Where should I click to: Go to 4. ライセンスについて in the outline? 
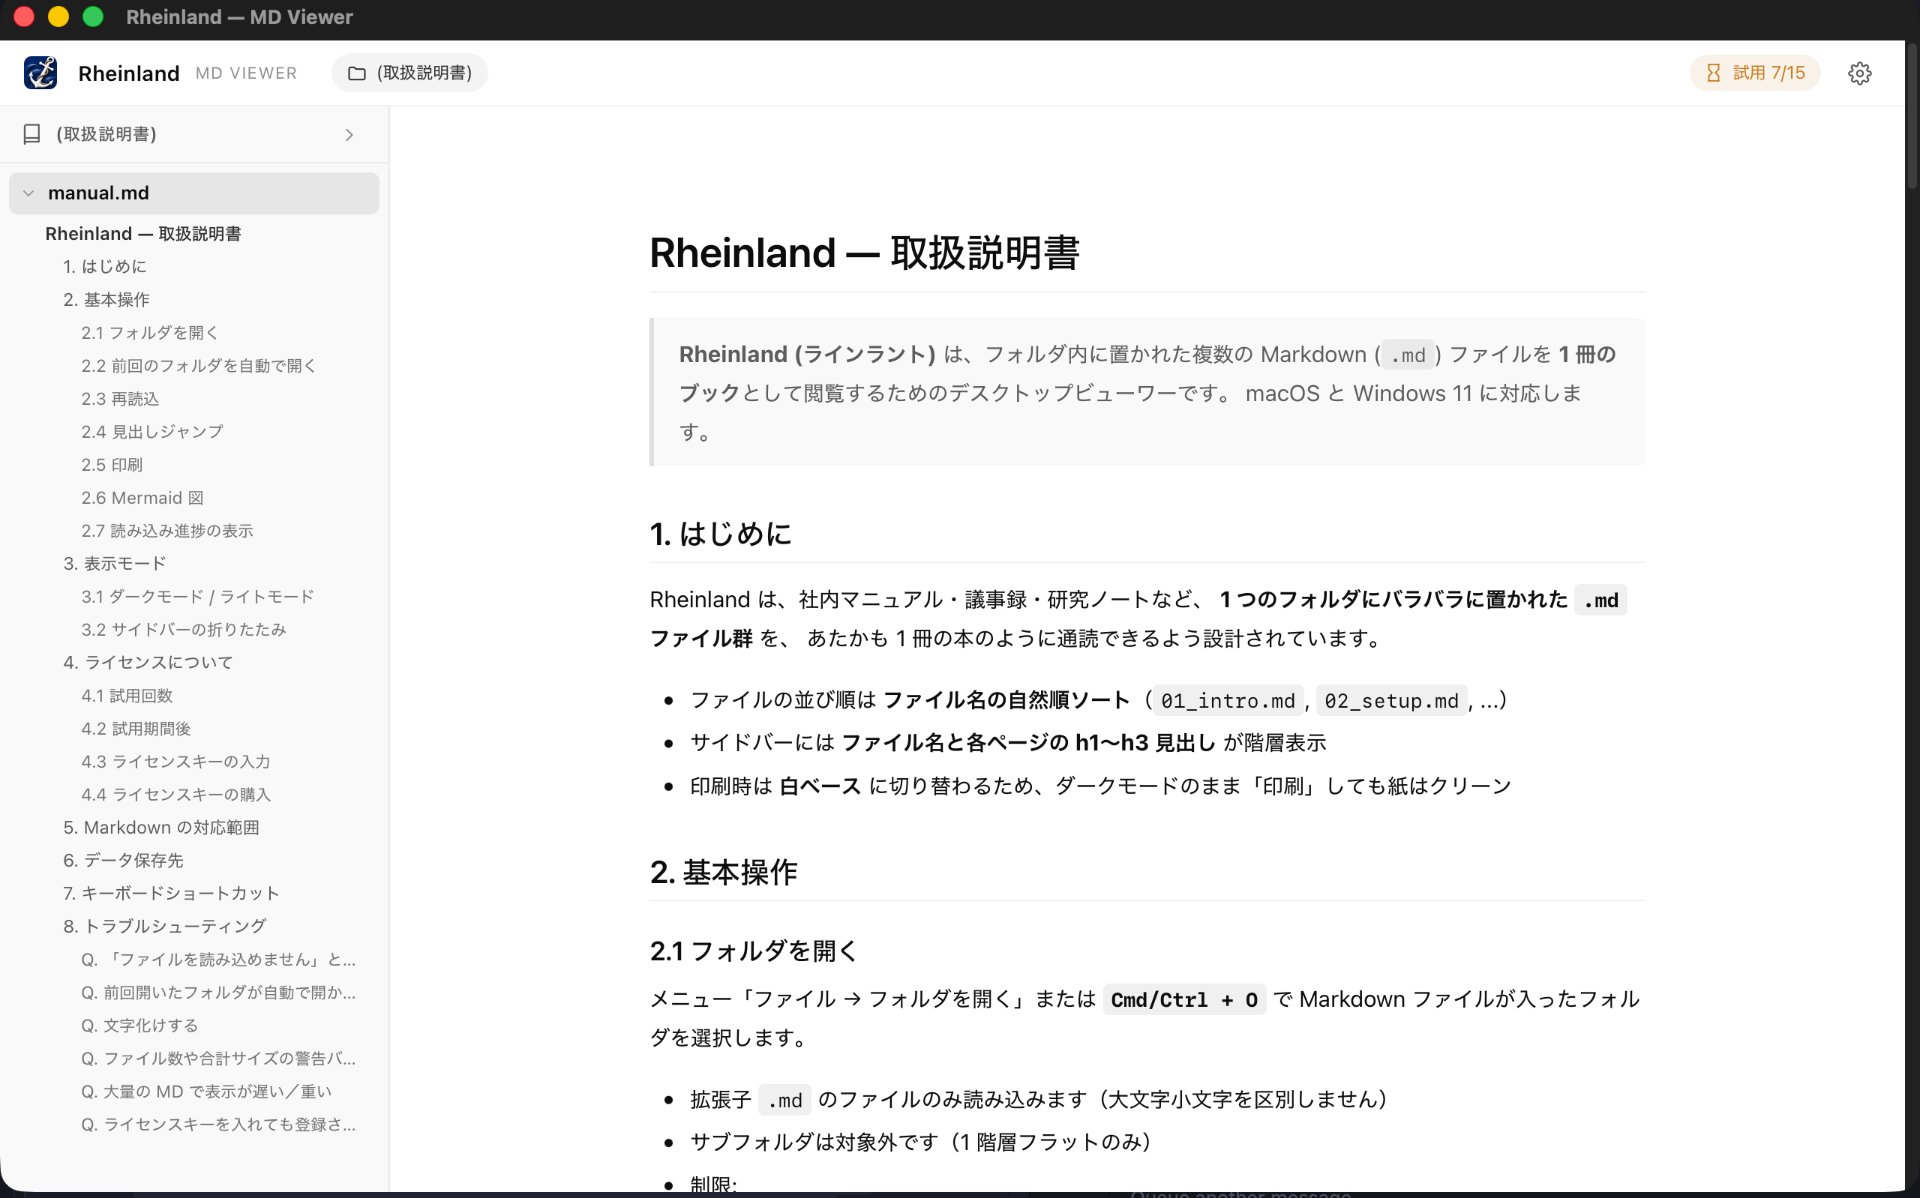(148, 662)
